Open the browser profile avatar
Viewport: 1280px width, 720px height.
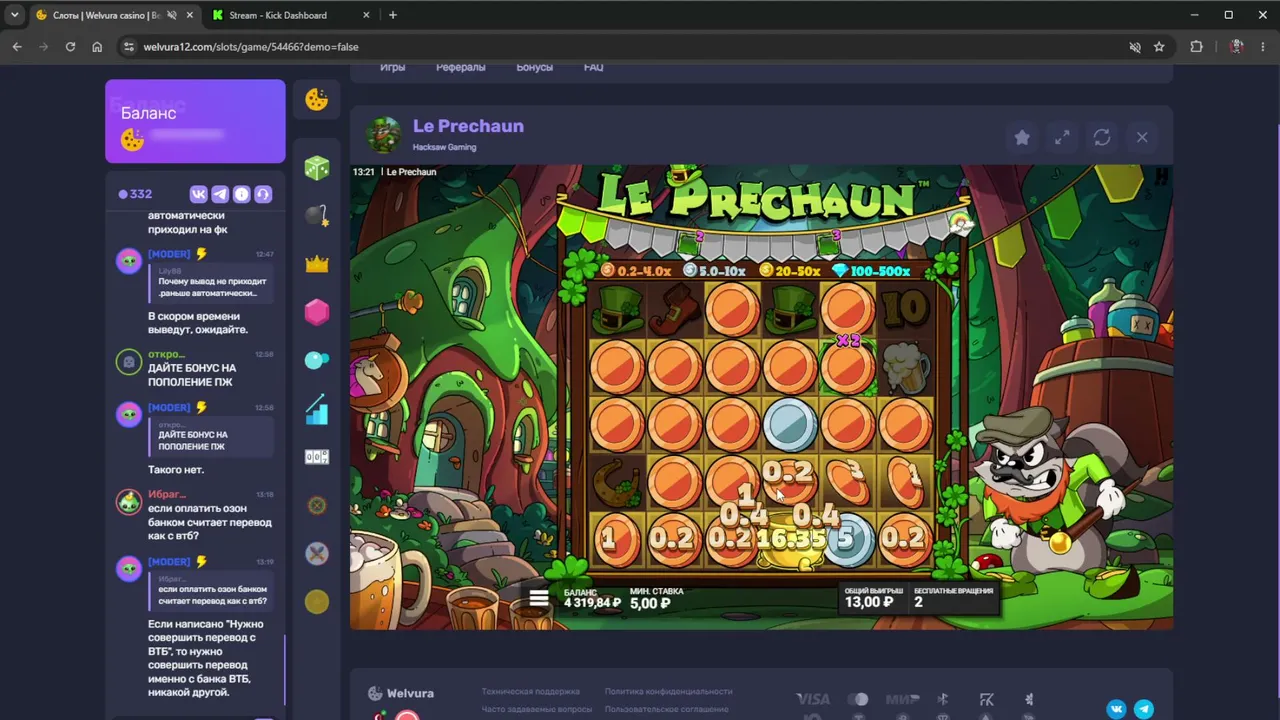(x=1236, y=47)
